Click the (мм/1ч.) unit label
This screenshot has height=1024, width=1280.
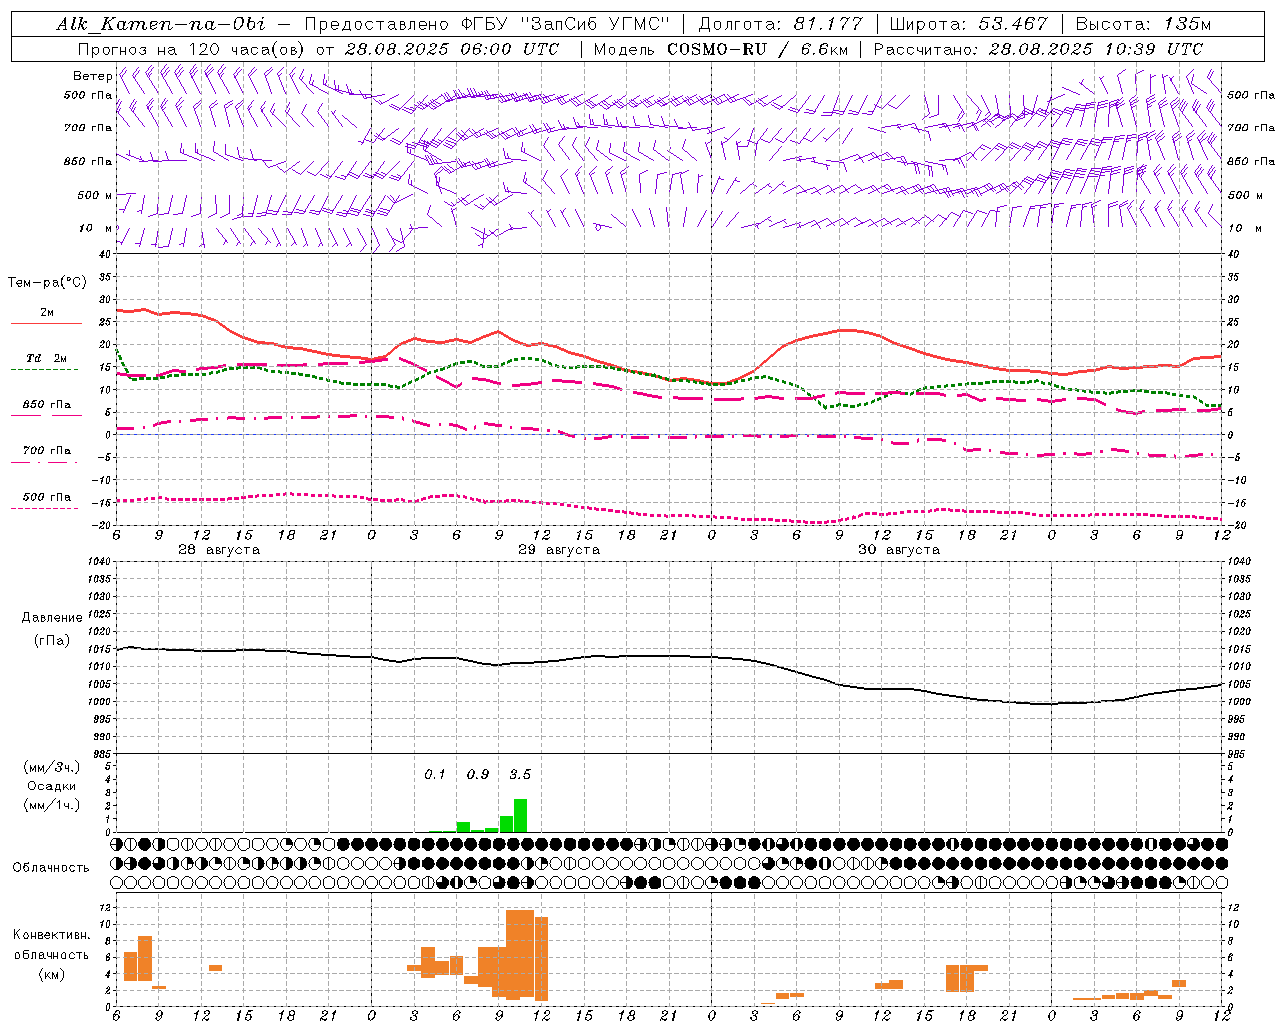[51, 805]
